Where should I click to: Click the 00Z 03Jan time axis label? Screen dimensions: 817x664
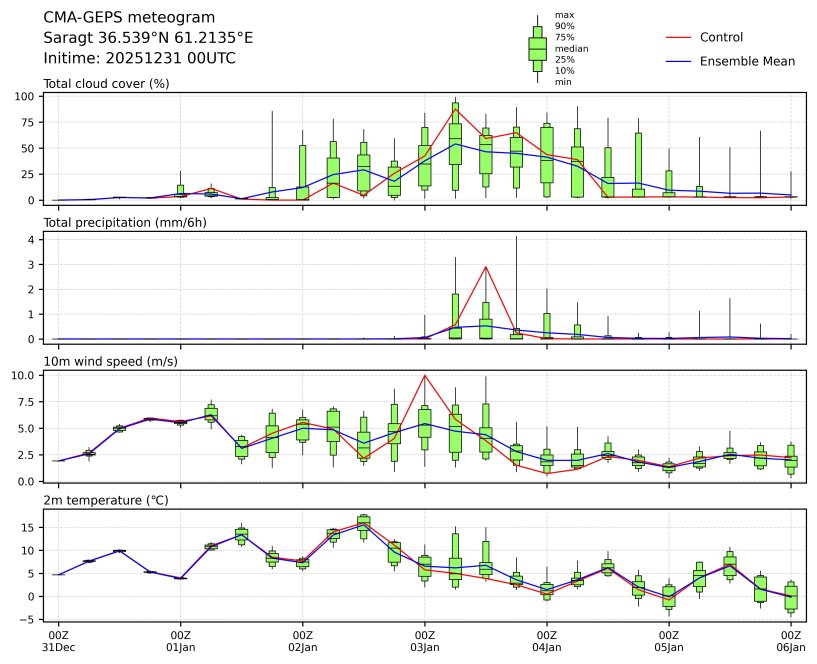point(425,641)
